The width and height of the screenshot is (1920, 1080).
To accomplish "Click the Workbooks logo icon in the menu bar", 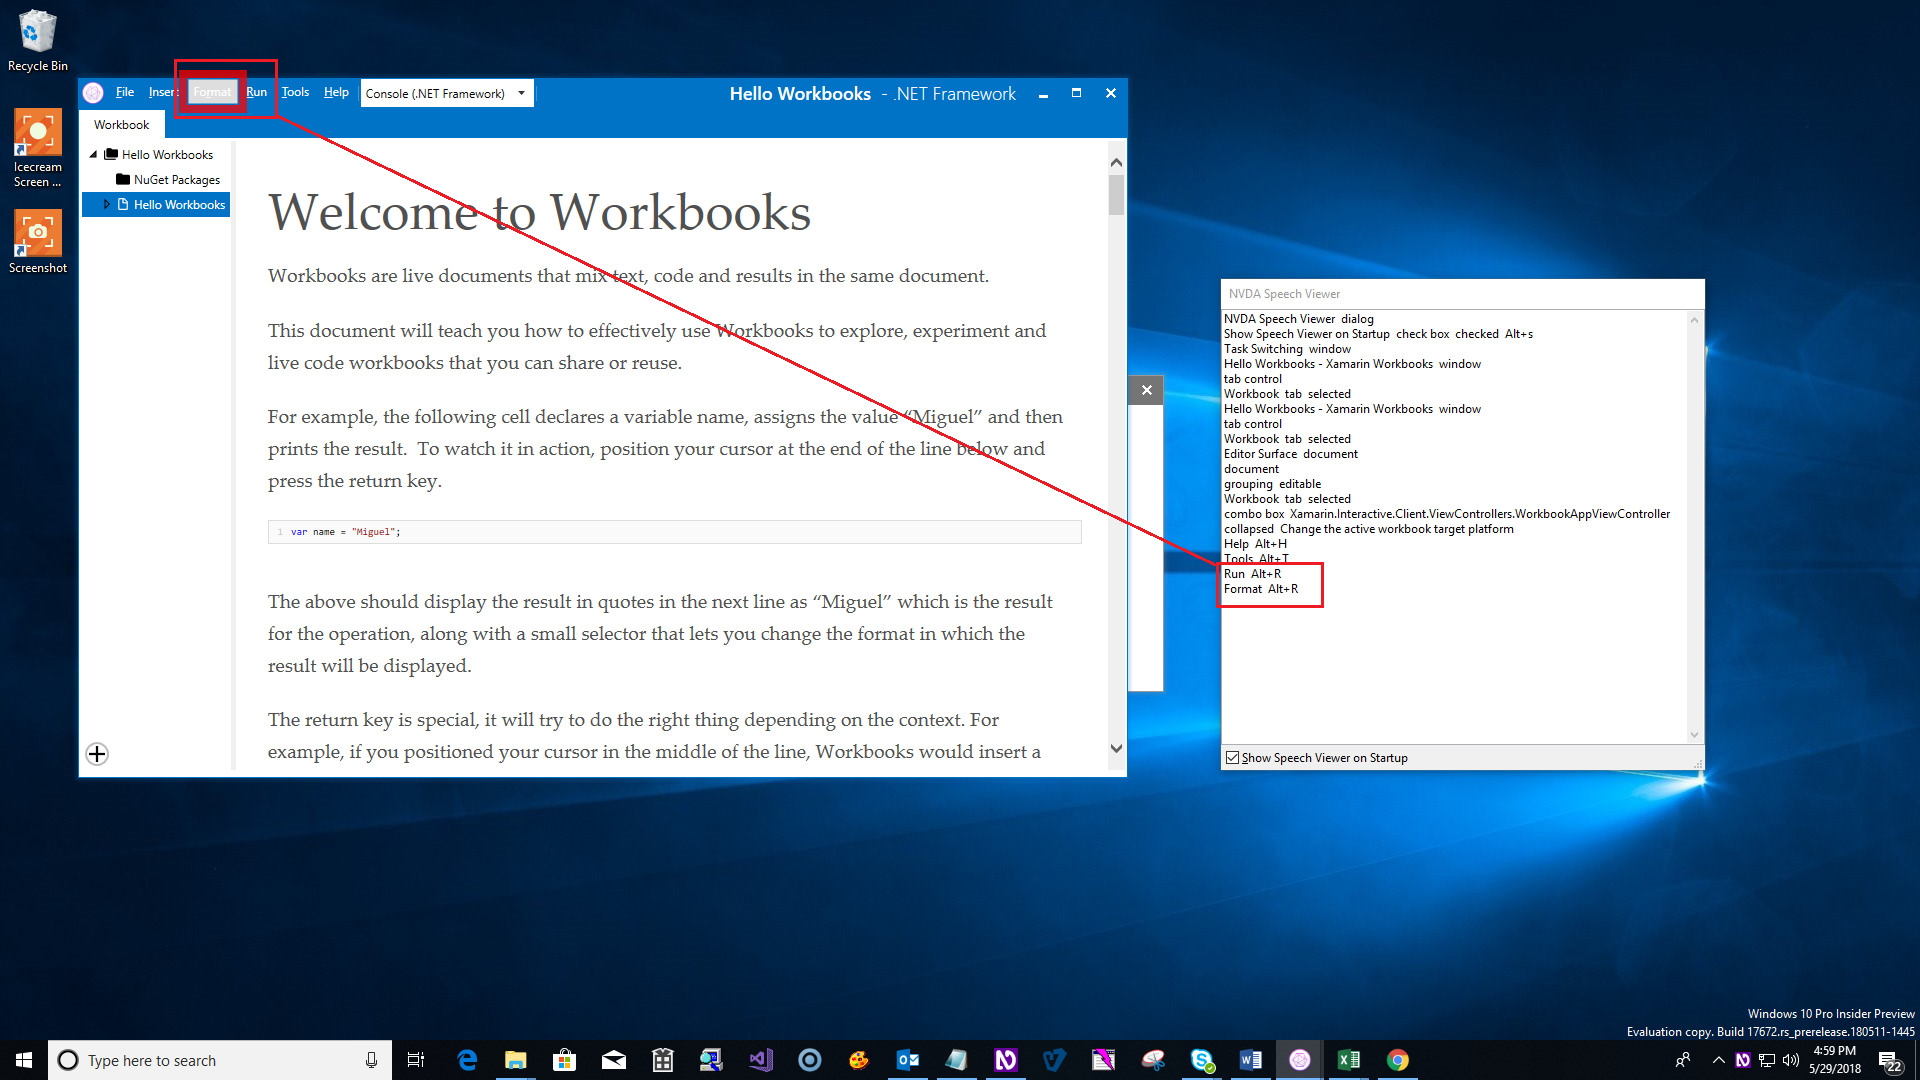I will coord(93,92).
